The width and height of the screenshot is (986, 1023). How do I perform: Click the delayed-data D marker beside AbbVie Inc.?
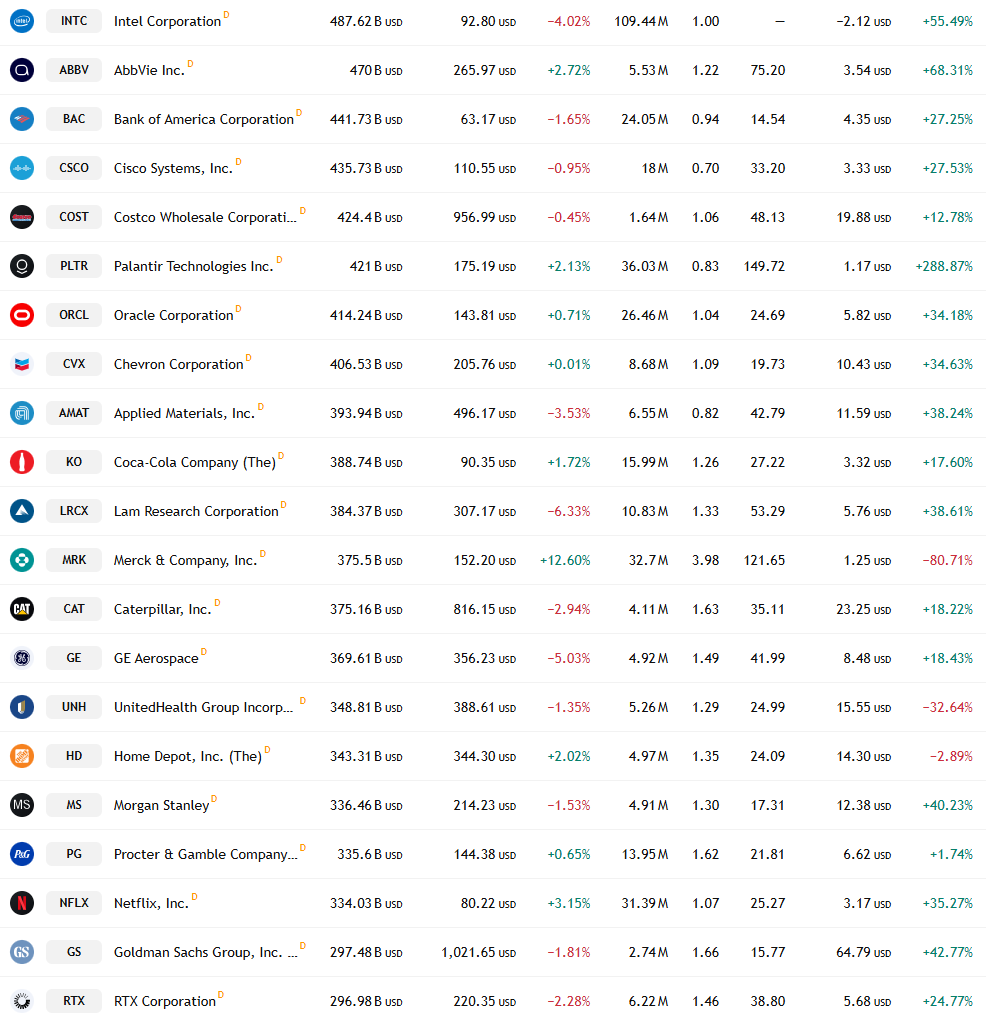pos(191,63)
